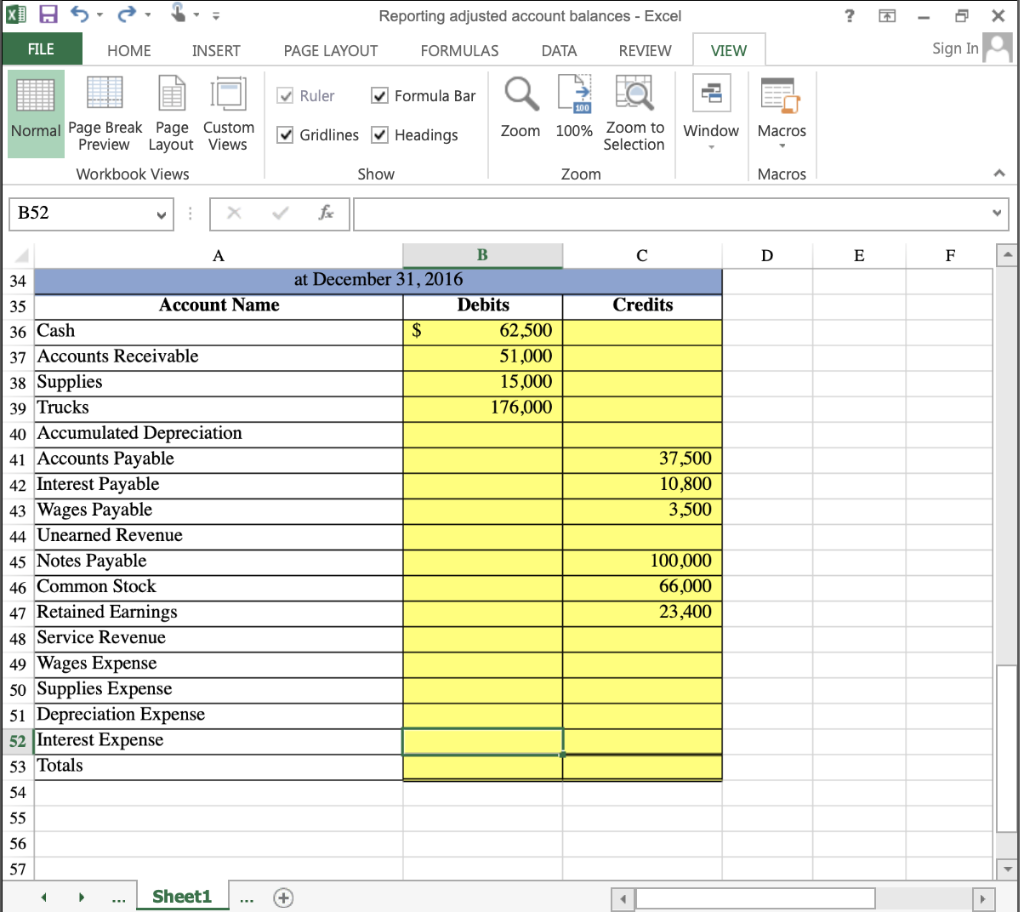
Task: Open Custom Views dialog
Action: 229,112
